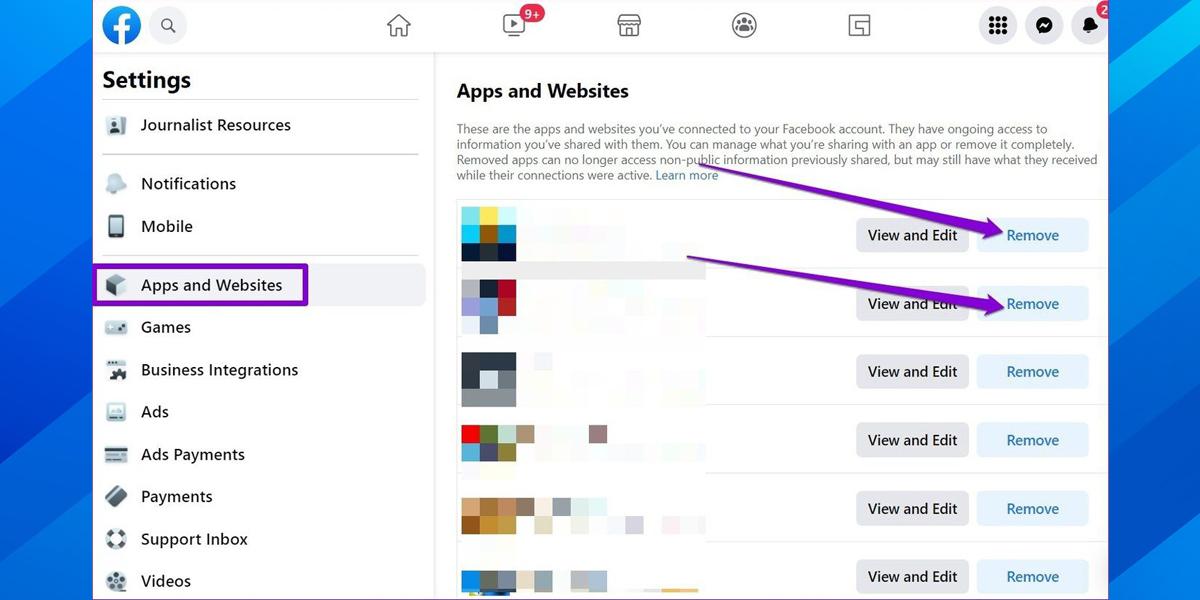
Task: Open the Marketplace storefront icon
Action: coord(629,26)
